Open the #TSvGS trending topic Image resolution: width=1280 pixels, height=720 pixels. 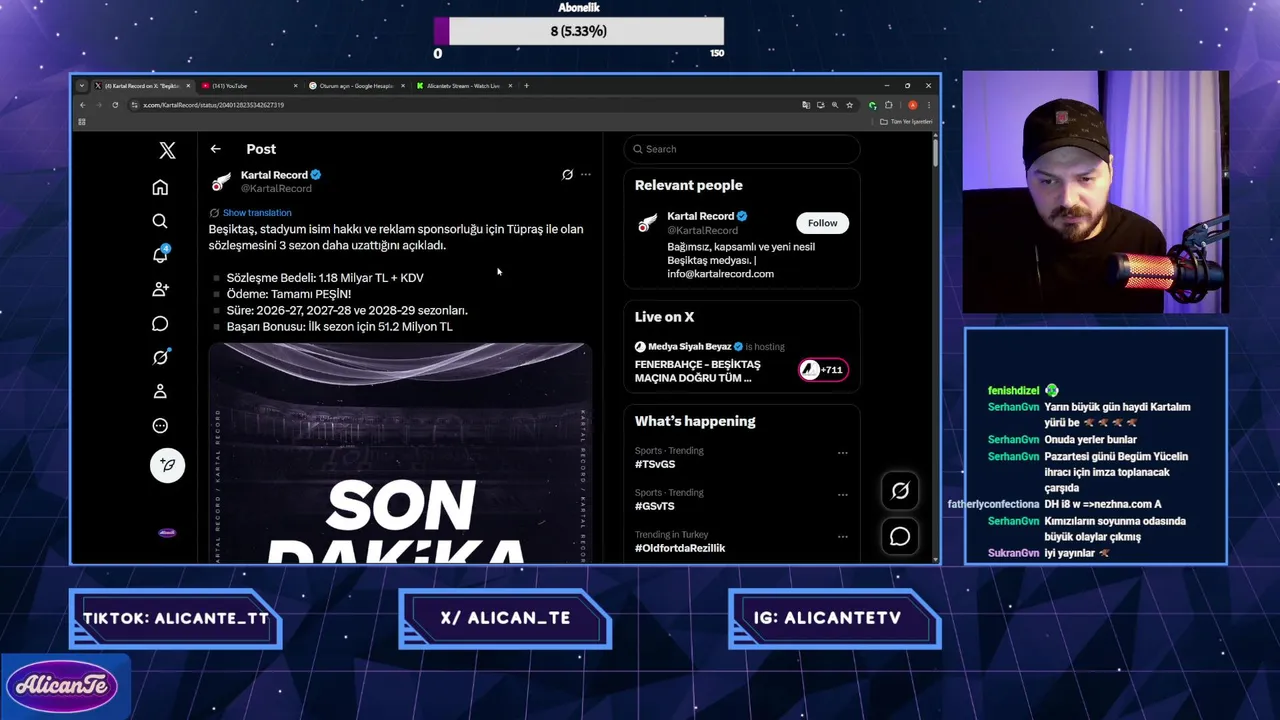pos(655,464)
